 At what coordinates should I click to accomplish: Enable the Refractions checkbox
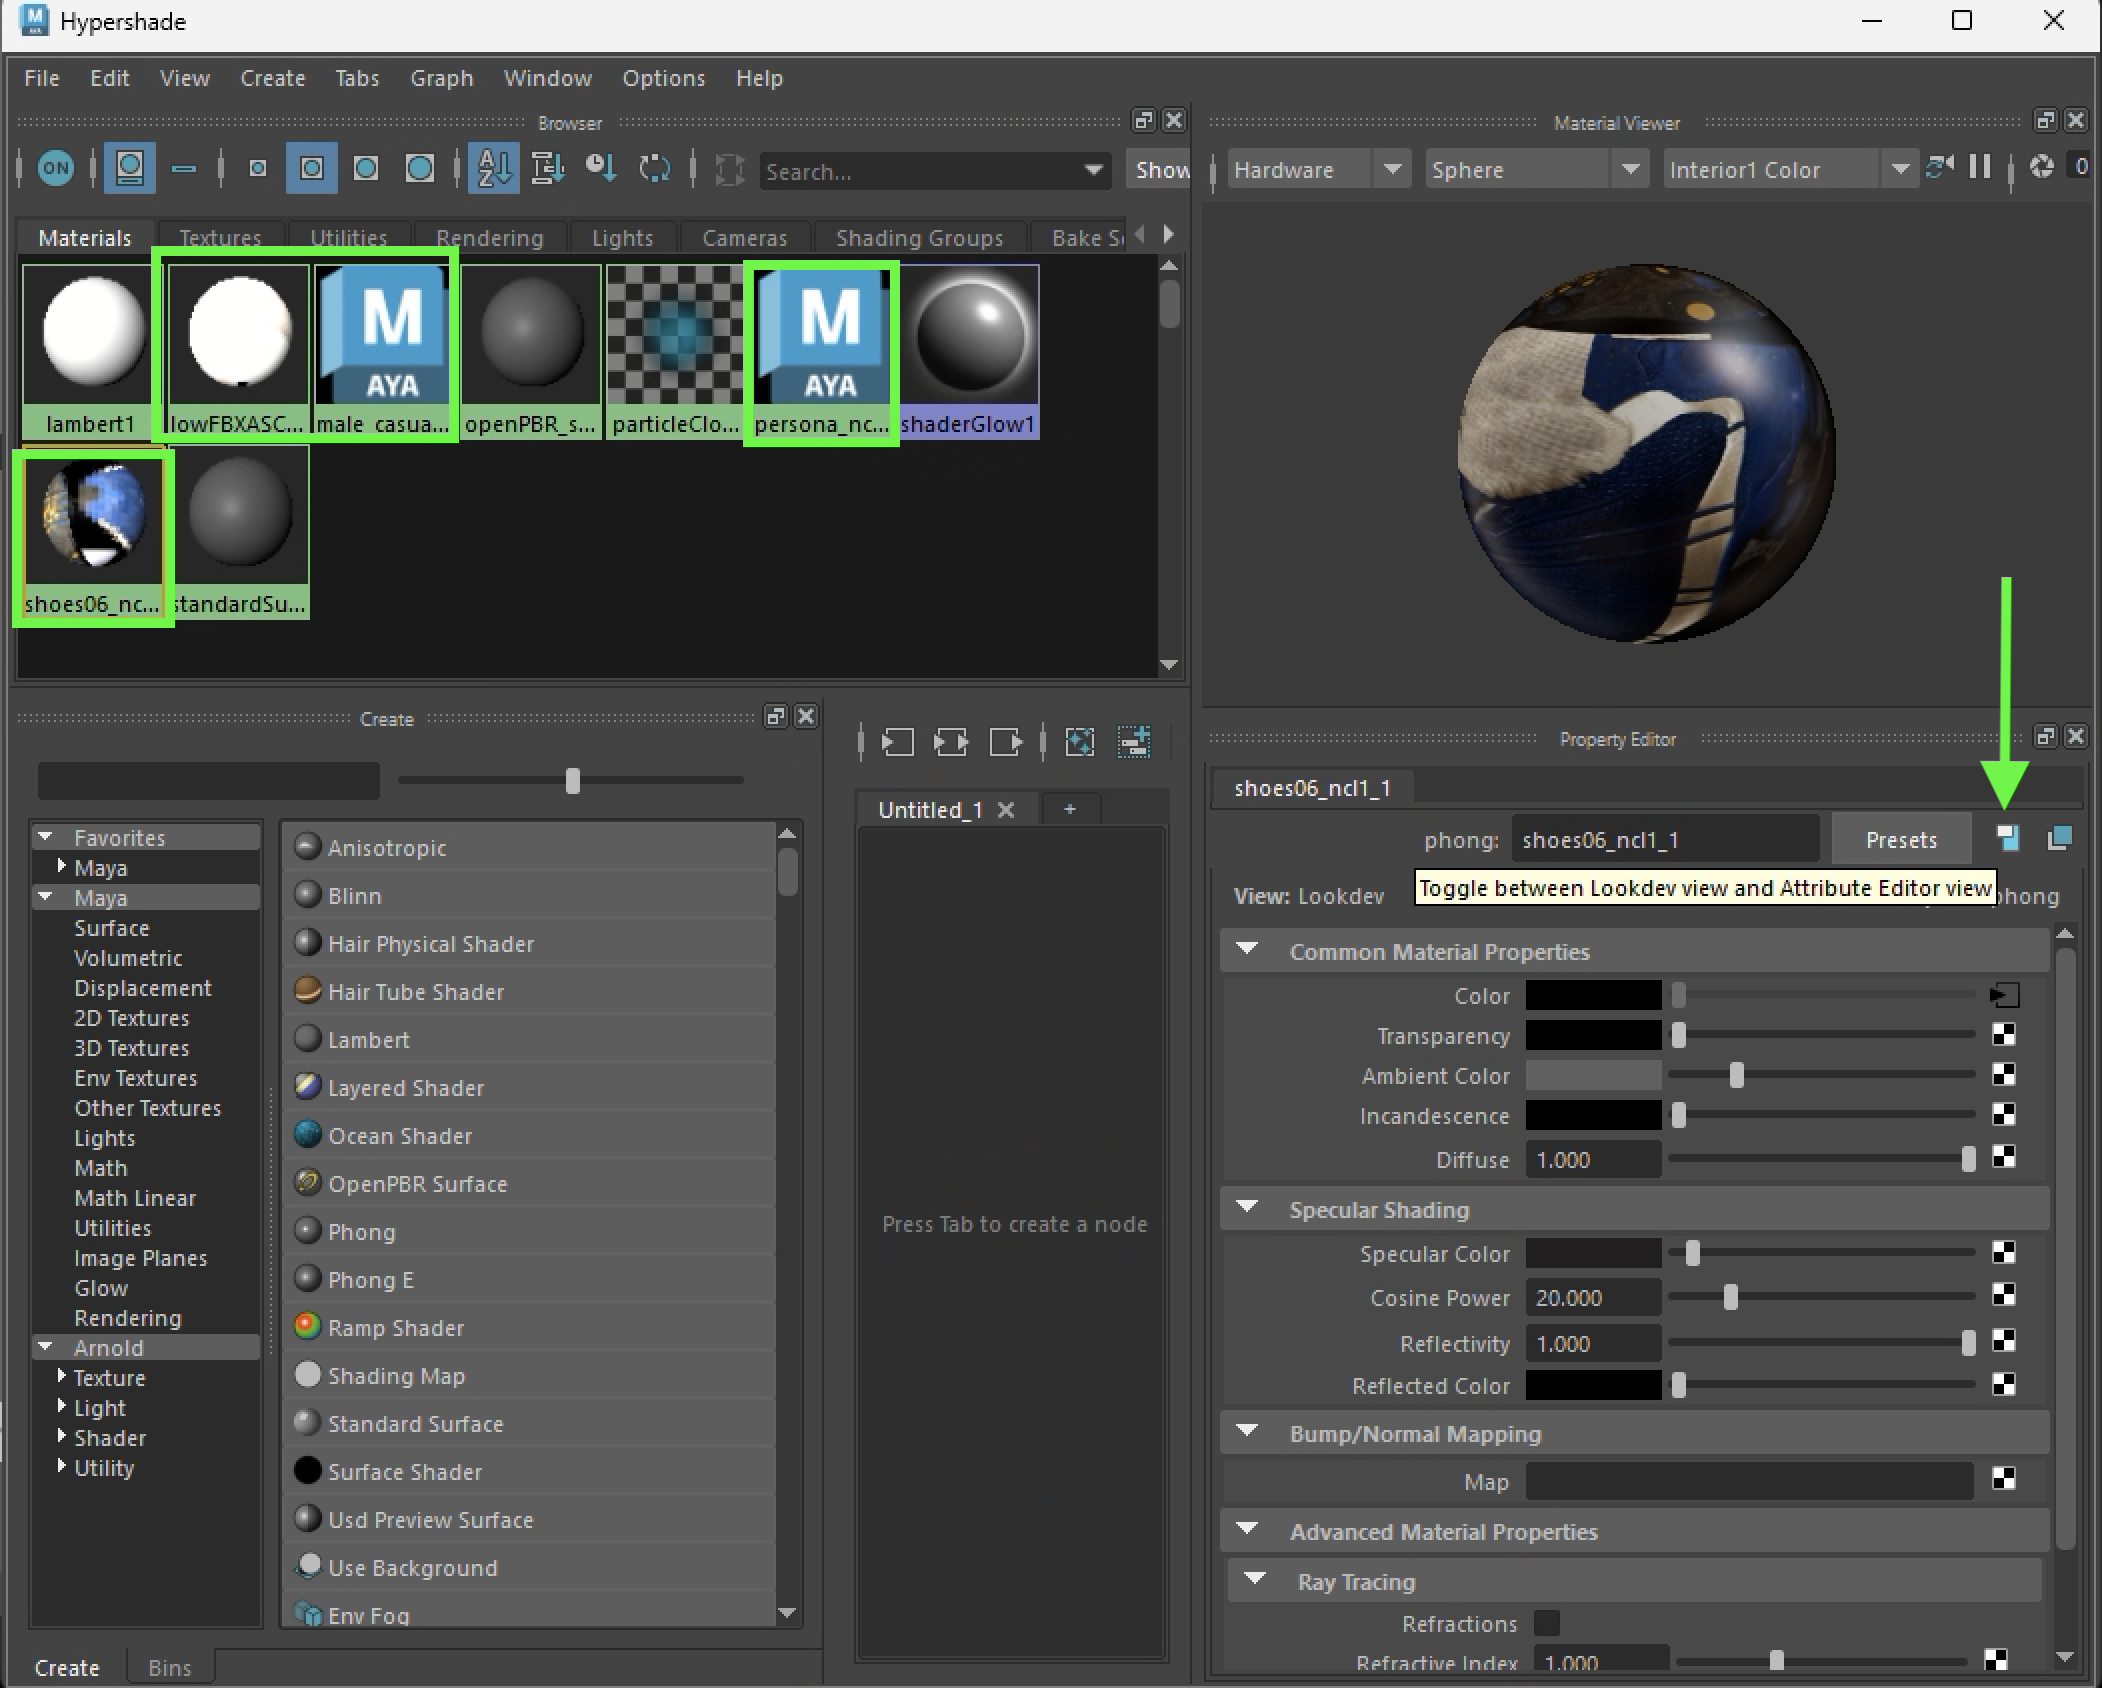[1547, 1623]
